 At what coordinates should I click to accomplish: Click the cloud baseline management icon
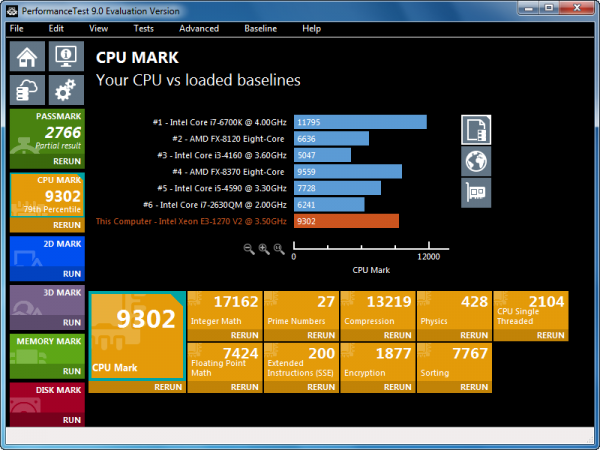[x=26, y=91]
